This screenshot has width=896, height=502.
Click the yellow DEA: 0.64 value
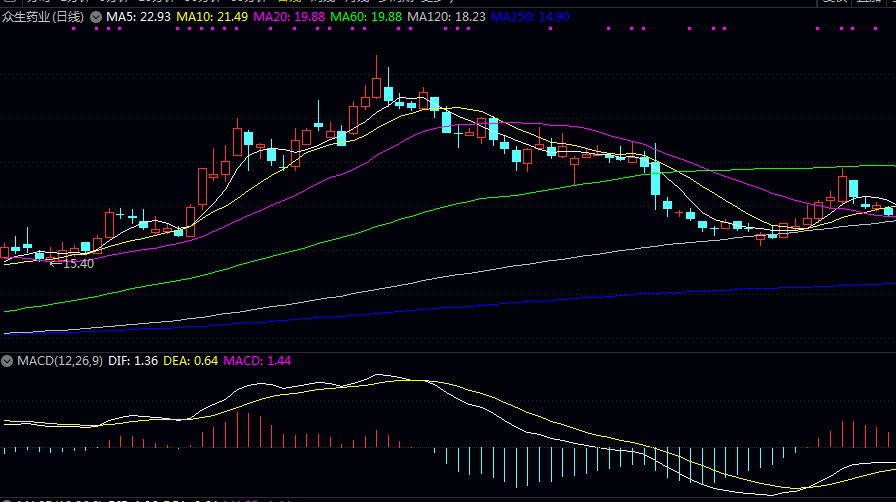click(191, 361)
